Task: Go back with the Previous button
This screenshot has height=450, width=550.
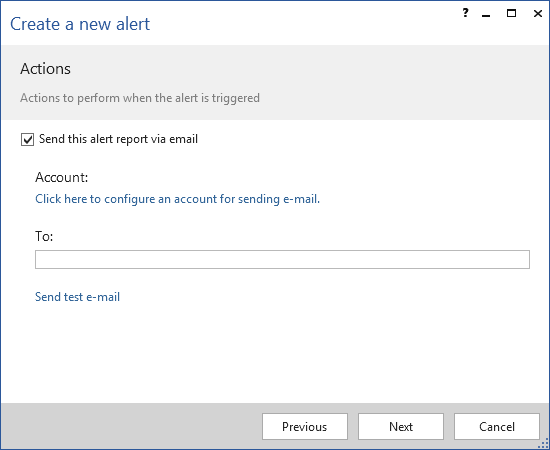Action: pos(305,427)
